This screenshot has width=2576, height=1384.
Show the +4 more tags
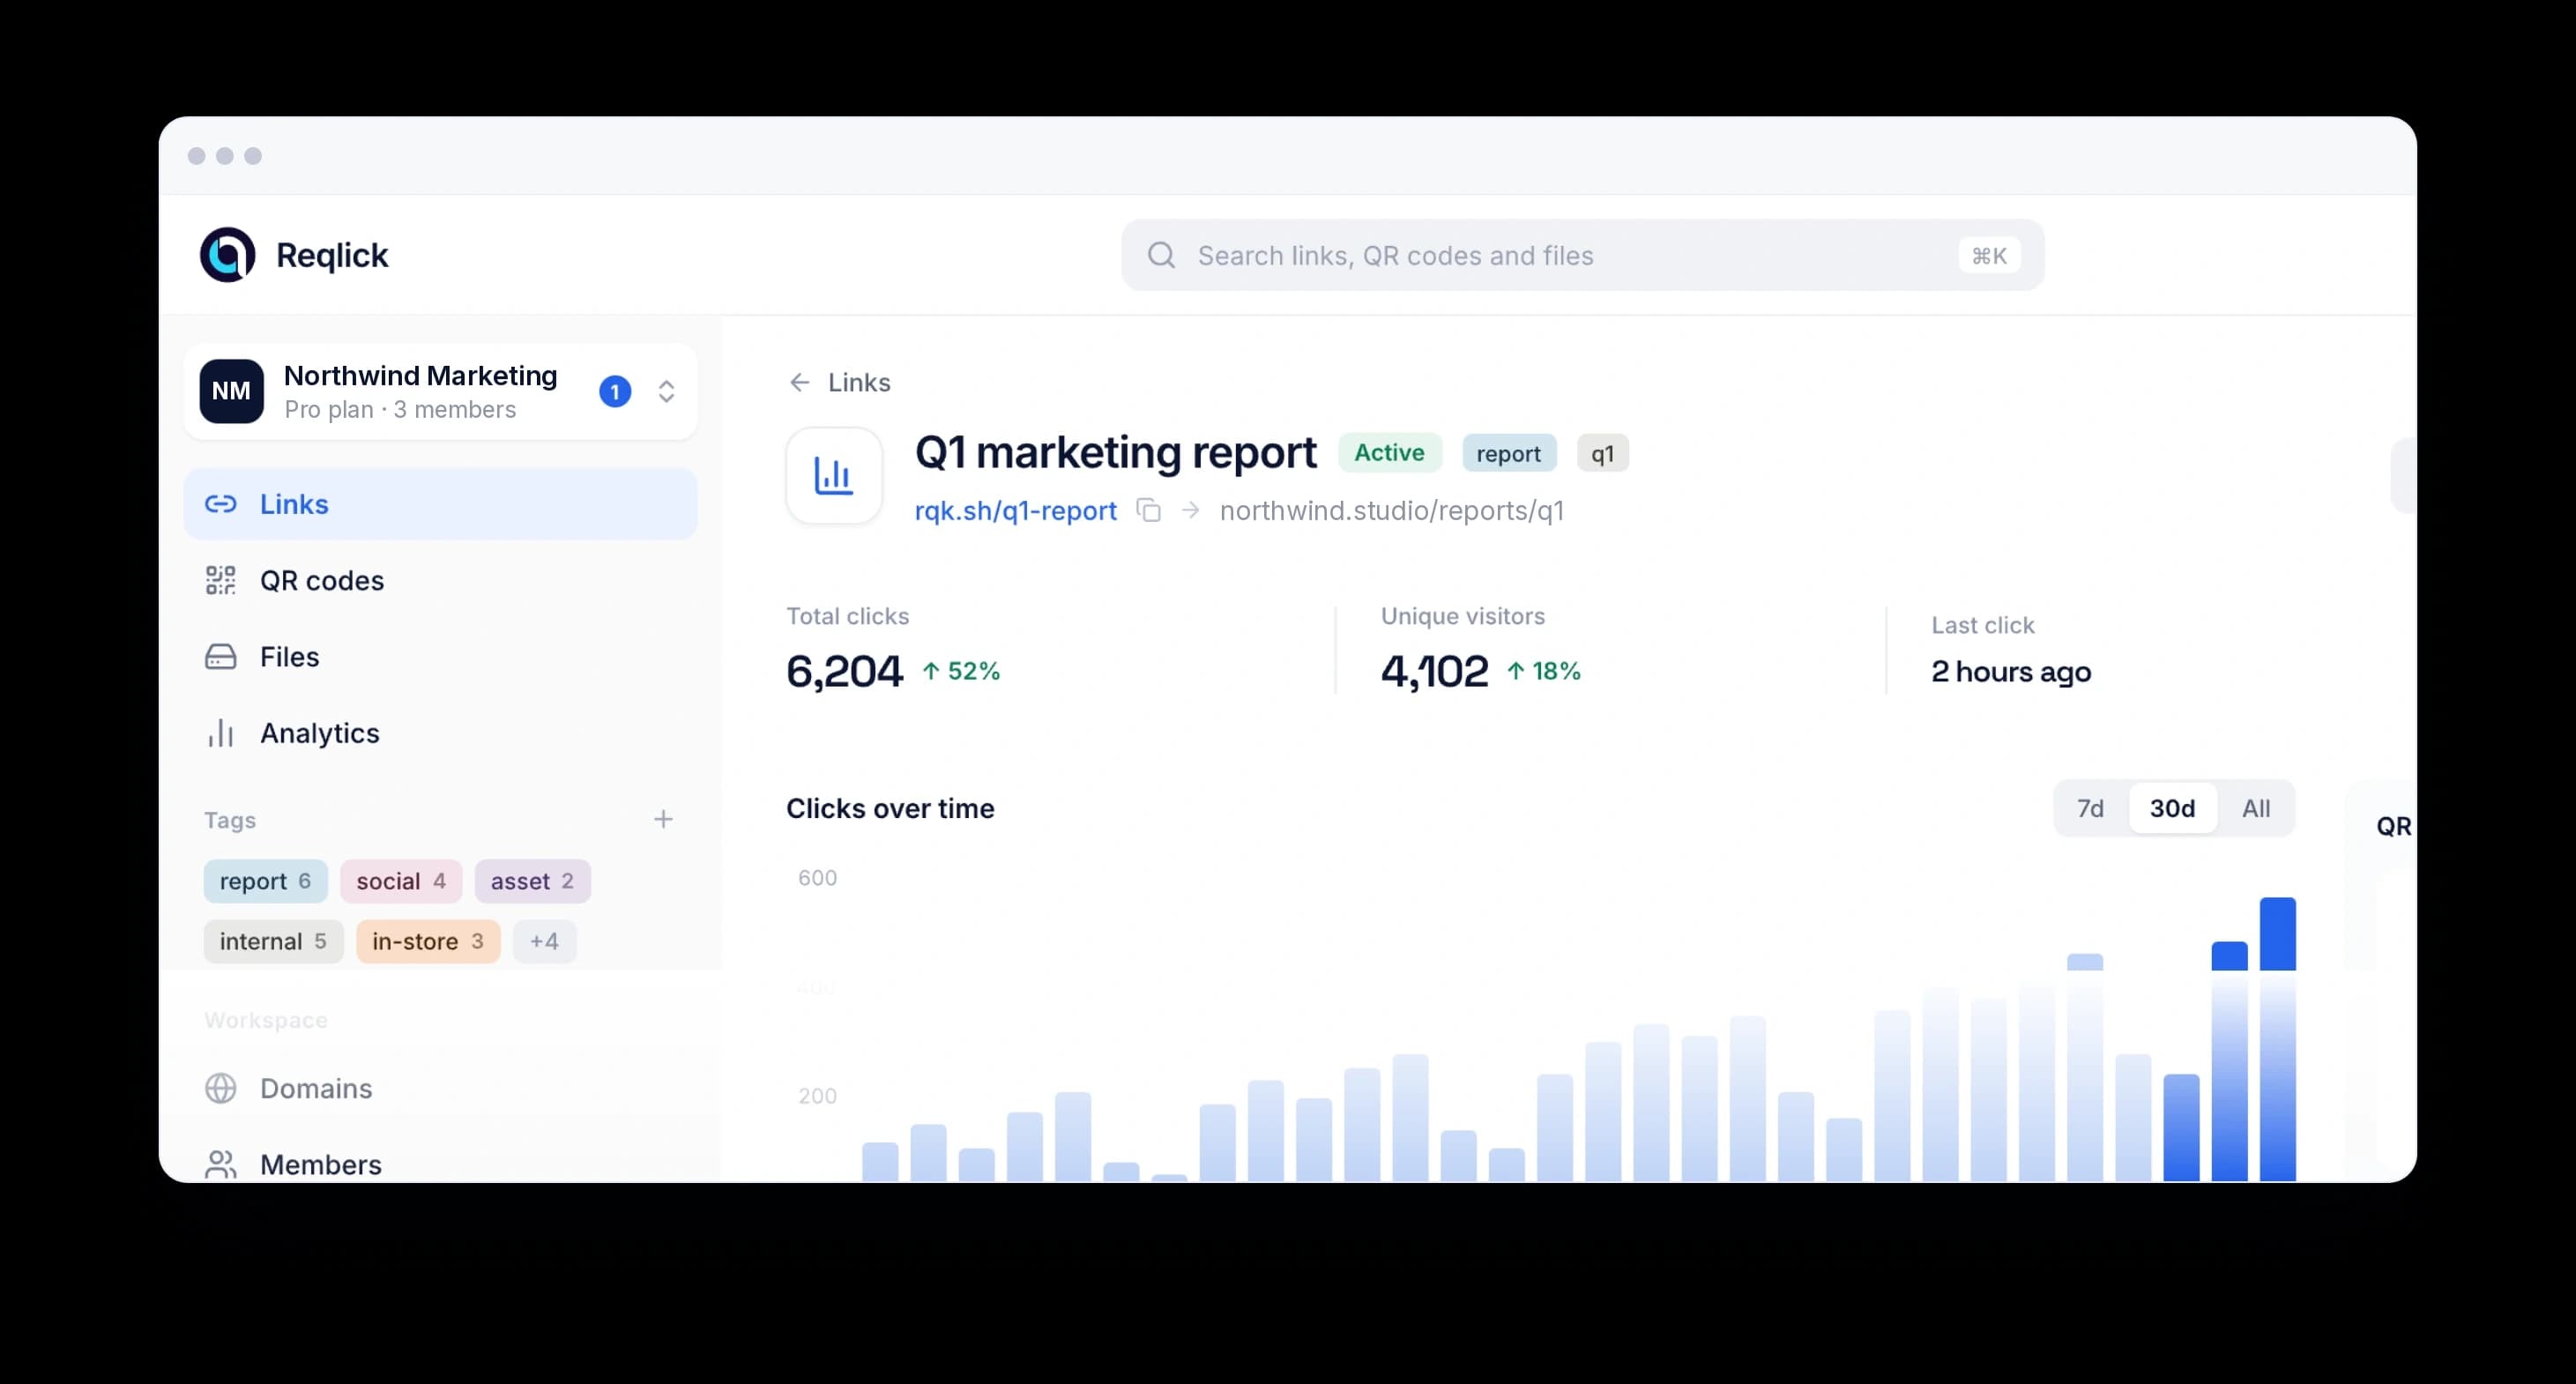tap(544, 941)
